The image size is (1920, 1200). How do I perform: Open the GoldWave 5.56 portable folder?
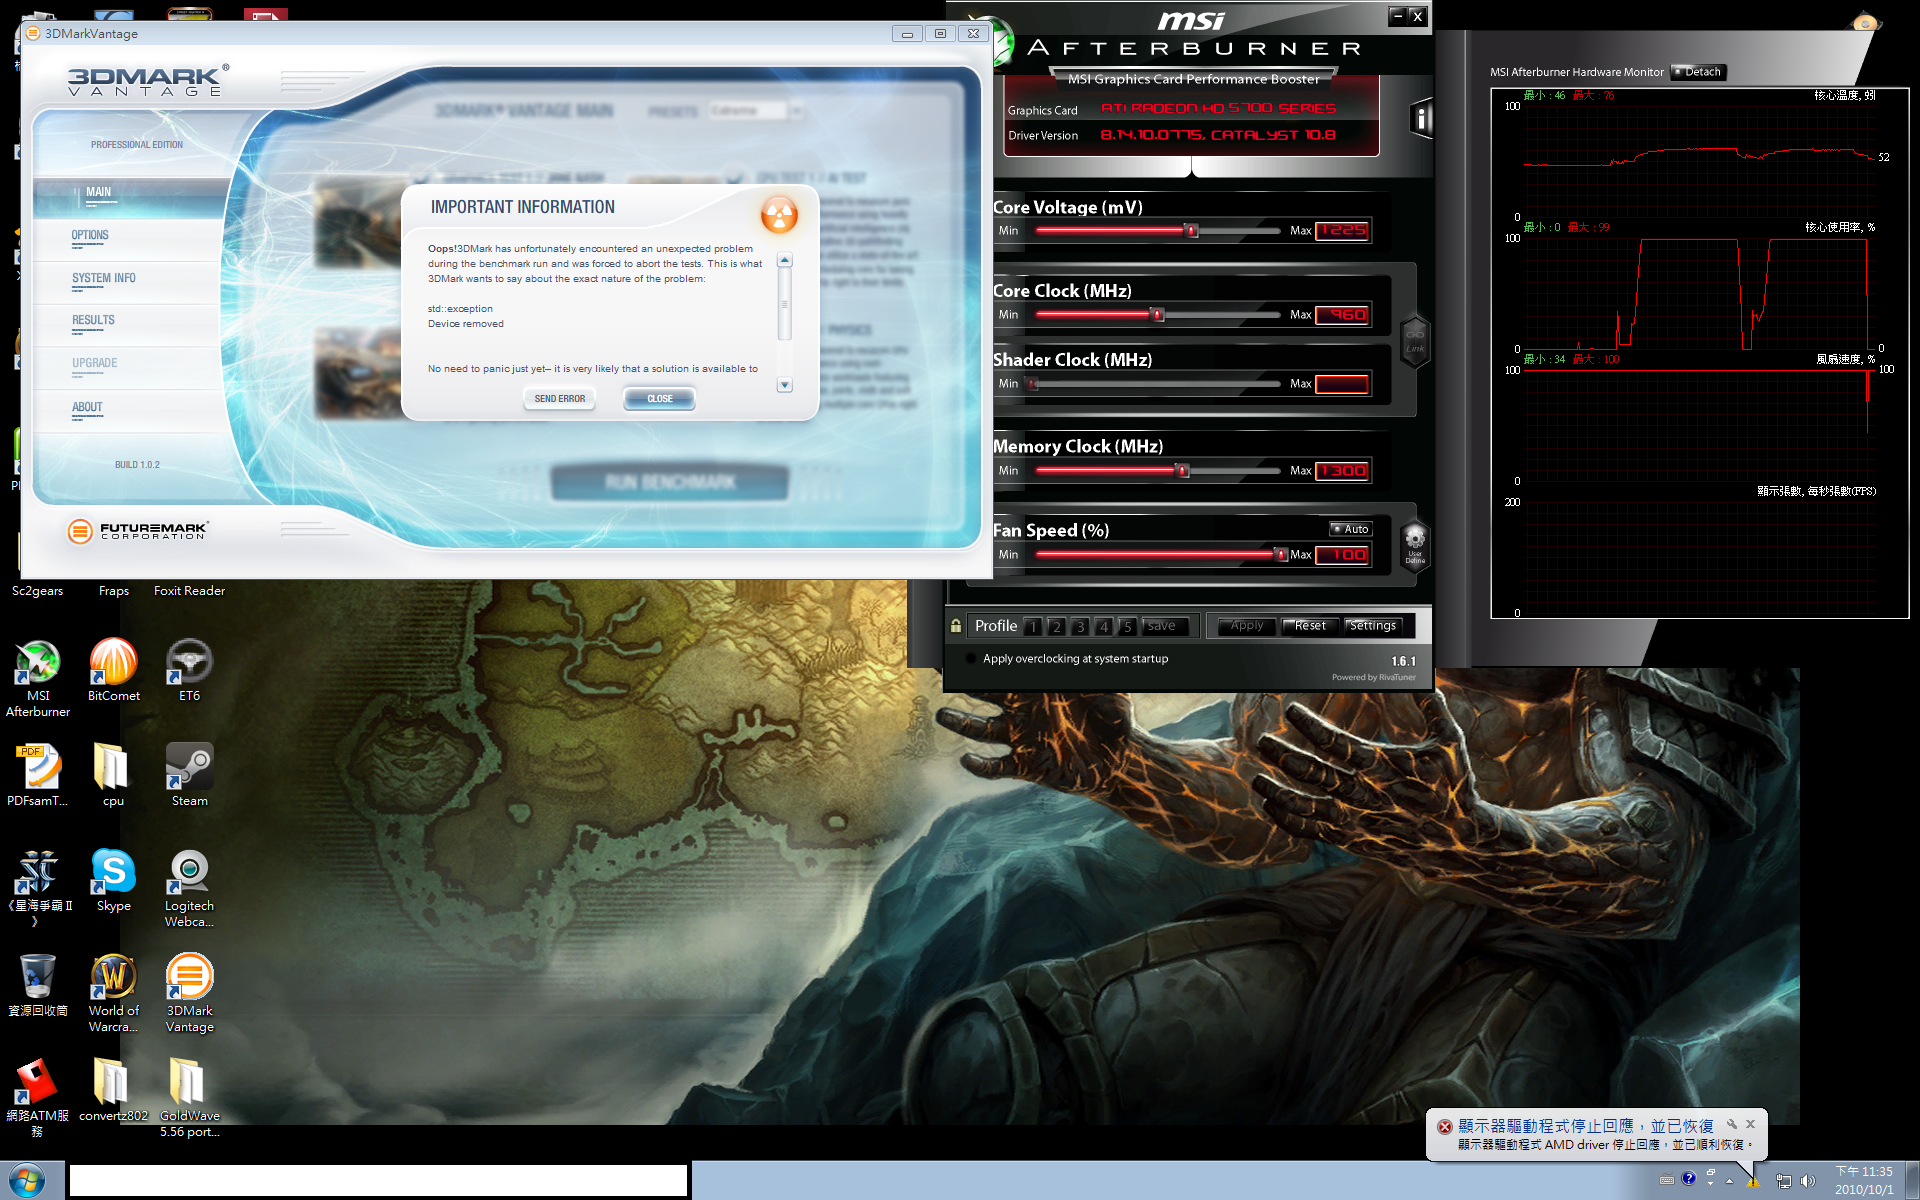point(189,1097)
